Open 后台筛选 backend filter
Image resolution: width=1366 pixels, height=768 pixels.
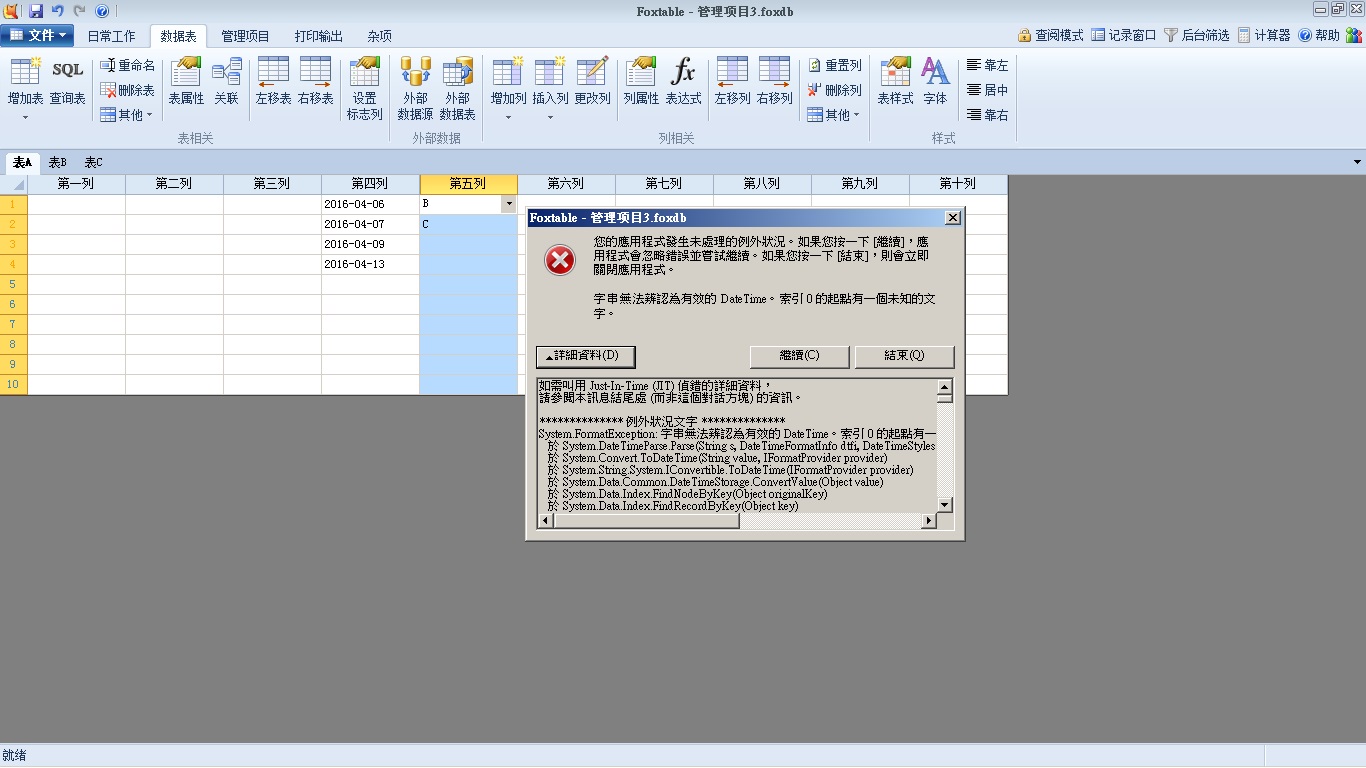pyautogui.click(x=1197, y=35)
